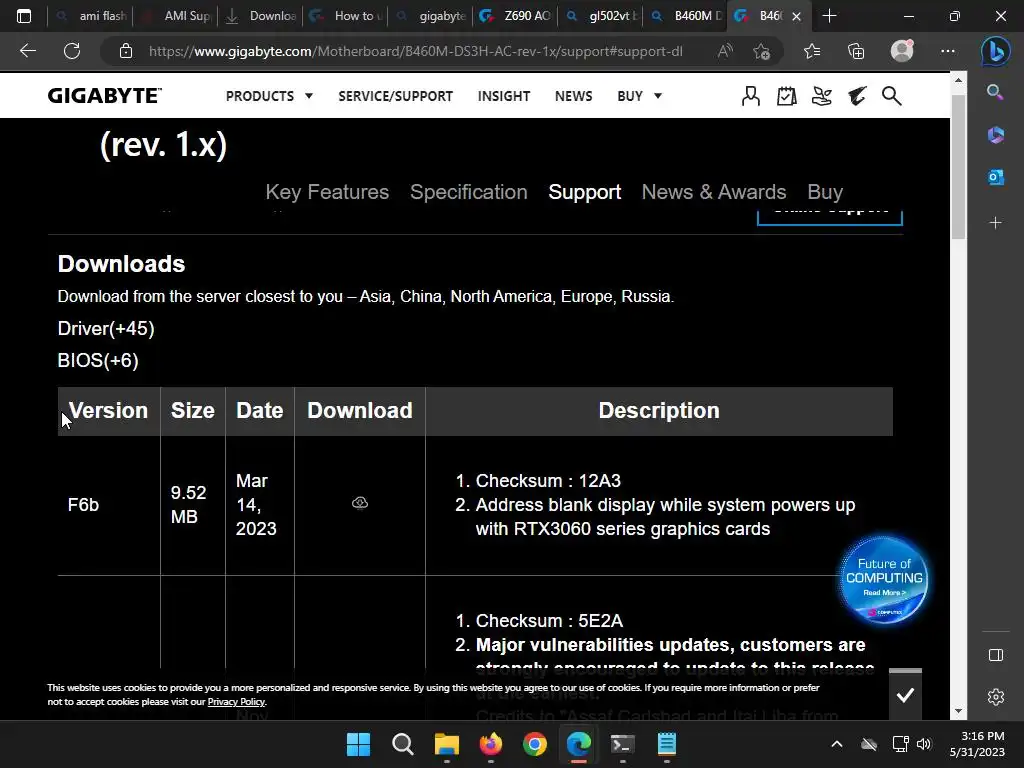Select the Support section tab
Image resolution: width=1024 pixels, height=768 pixels.
(584, 192)
